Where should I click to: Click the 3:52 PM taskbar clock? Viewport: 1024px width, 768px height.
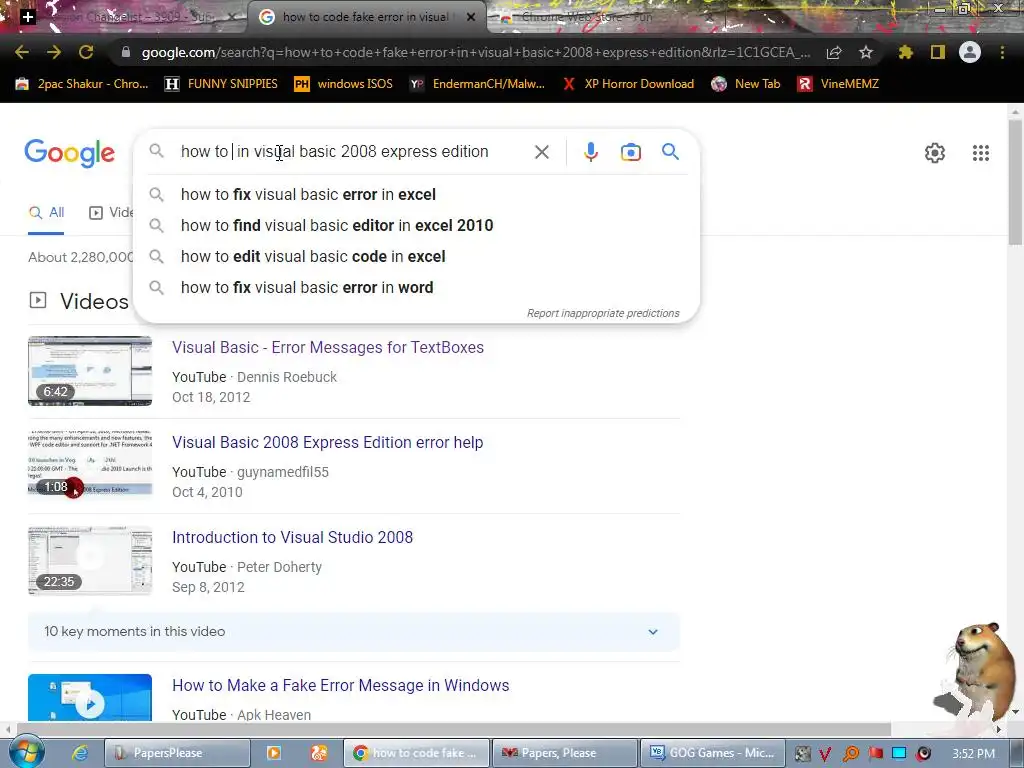pos(973,754)
